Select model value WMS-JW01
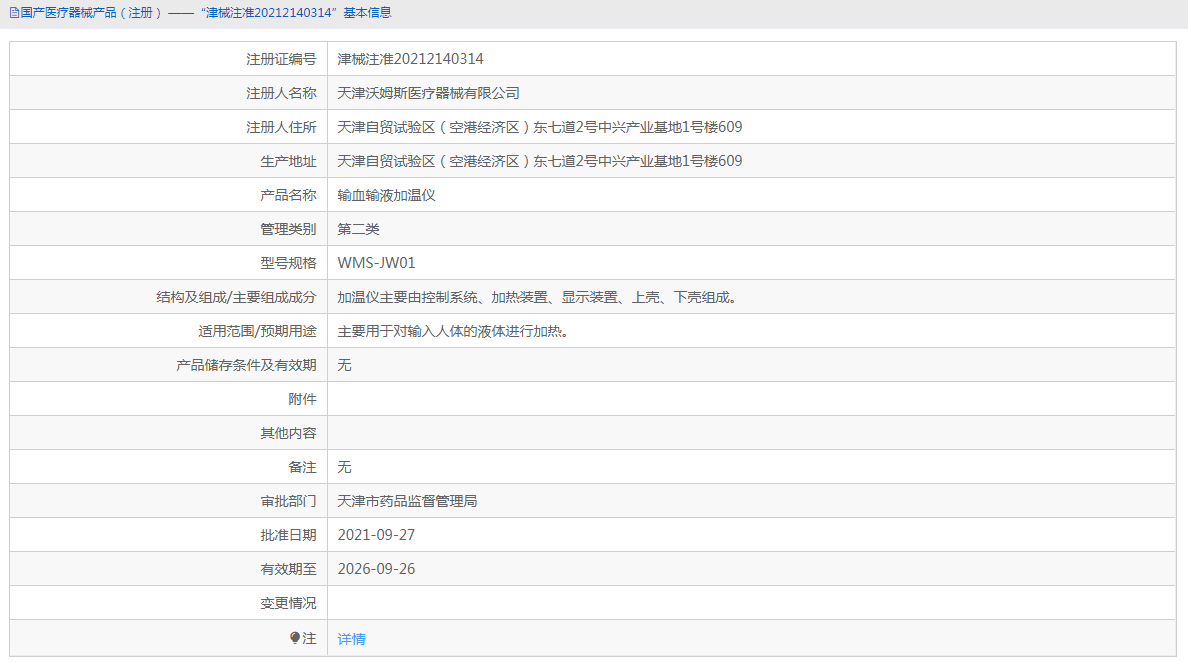Image resolution: width=1188 pixels, height=662 pixels. (377, 263)
